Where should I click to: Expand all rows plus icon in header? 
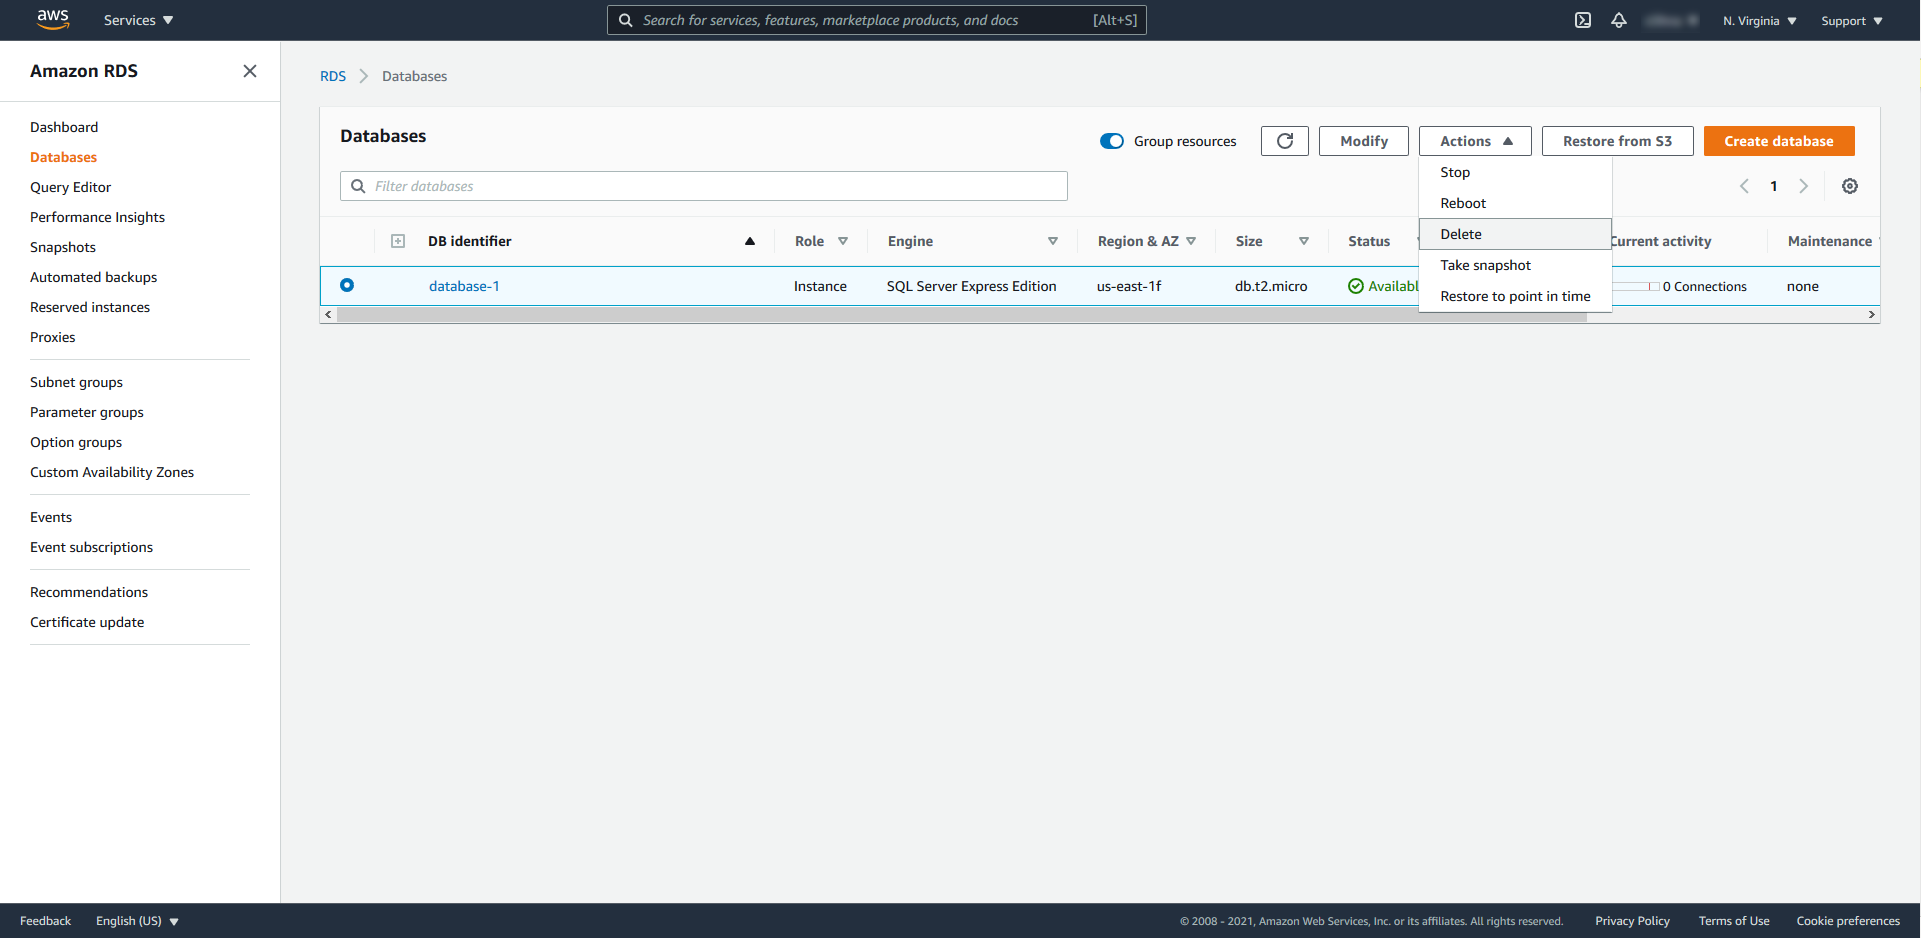(x=398, y=241)
